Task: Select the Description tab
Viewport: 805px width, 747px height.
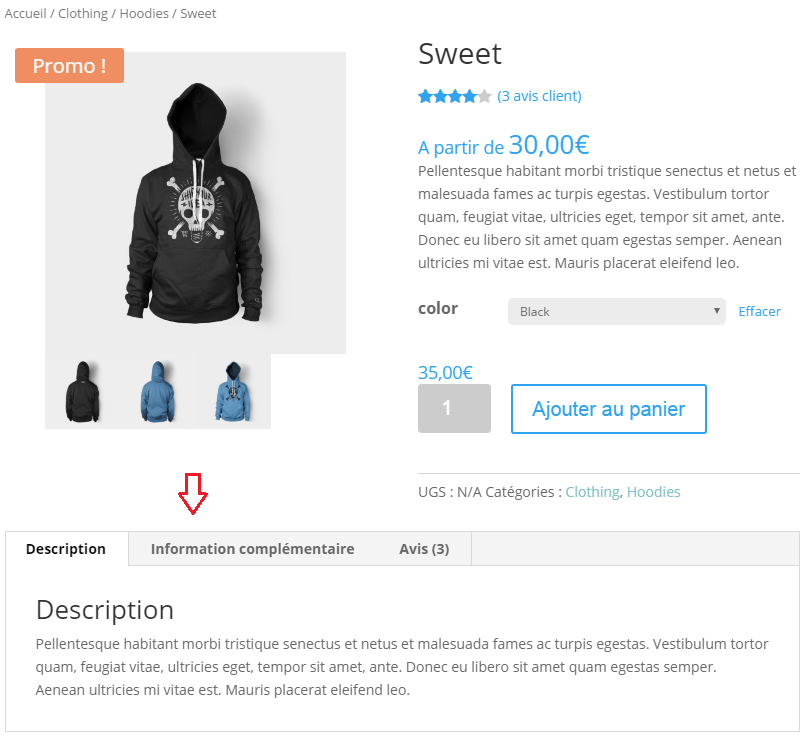Action: coord(65,548)
